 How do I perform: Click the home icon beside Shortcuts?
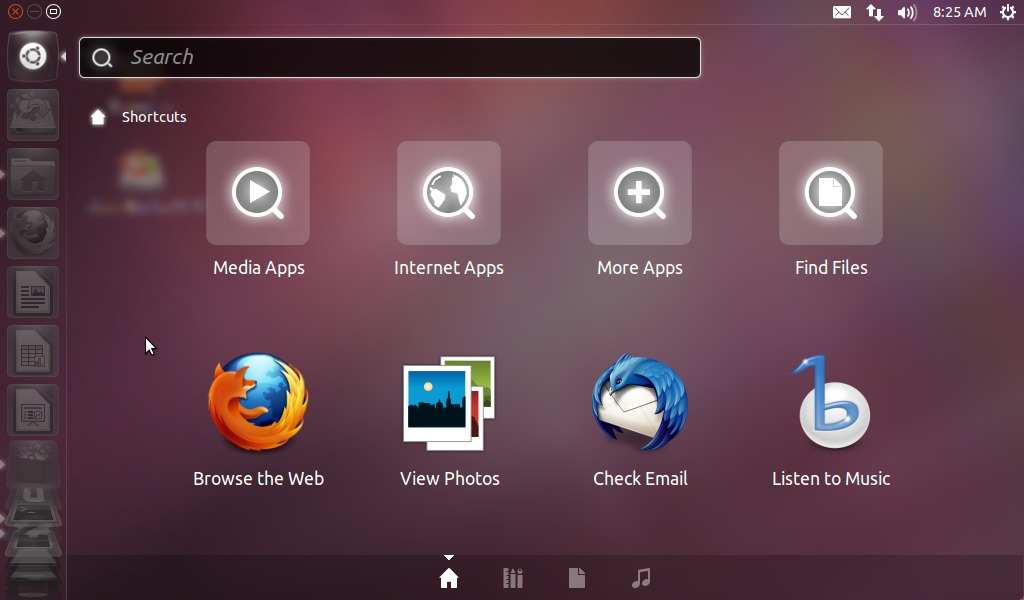click(98, 117)
